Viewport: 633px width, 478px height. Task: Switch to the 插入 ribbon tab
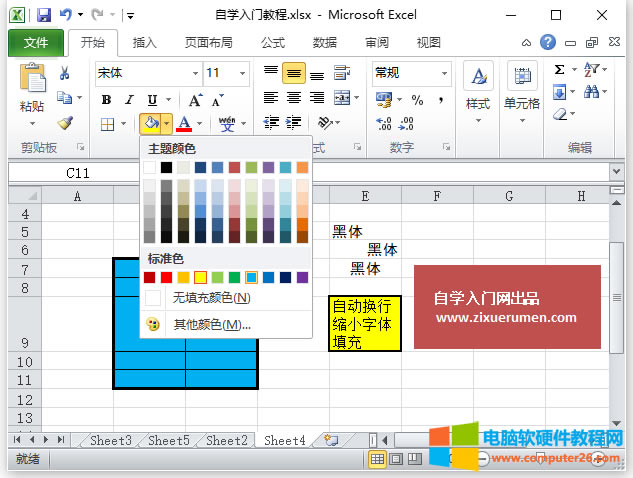point(145,43)
